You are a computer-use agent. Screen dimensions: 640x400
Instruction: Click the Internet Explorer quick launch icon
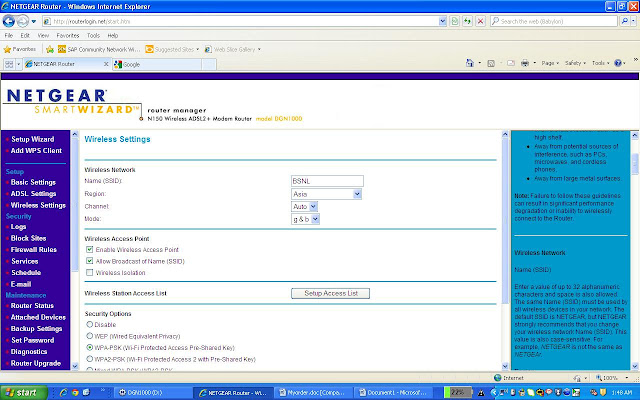(63, 393)
